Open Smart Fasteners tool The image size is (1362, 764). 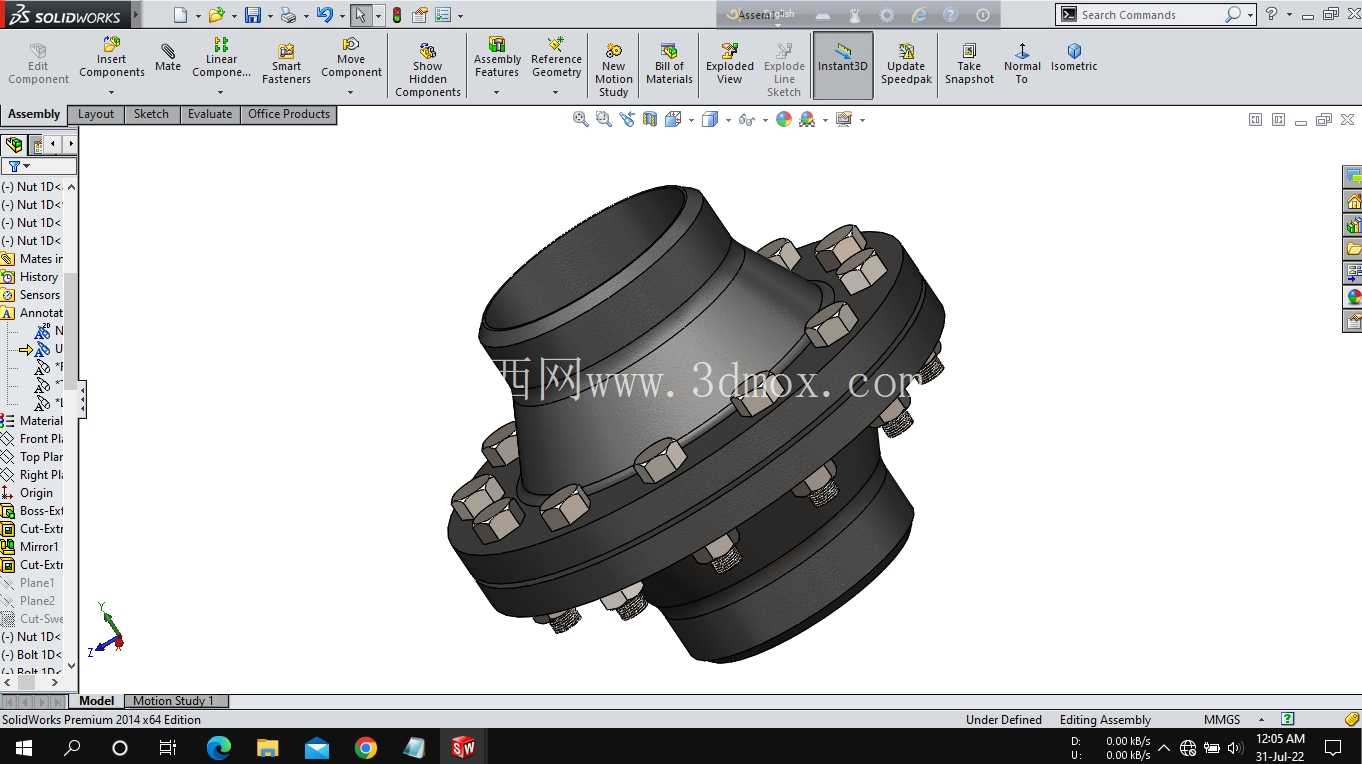click(286, 64)
